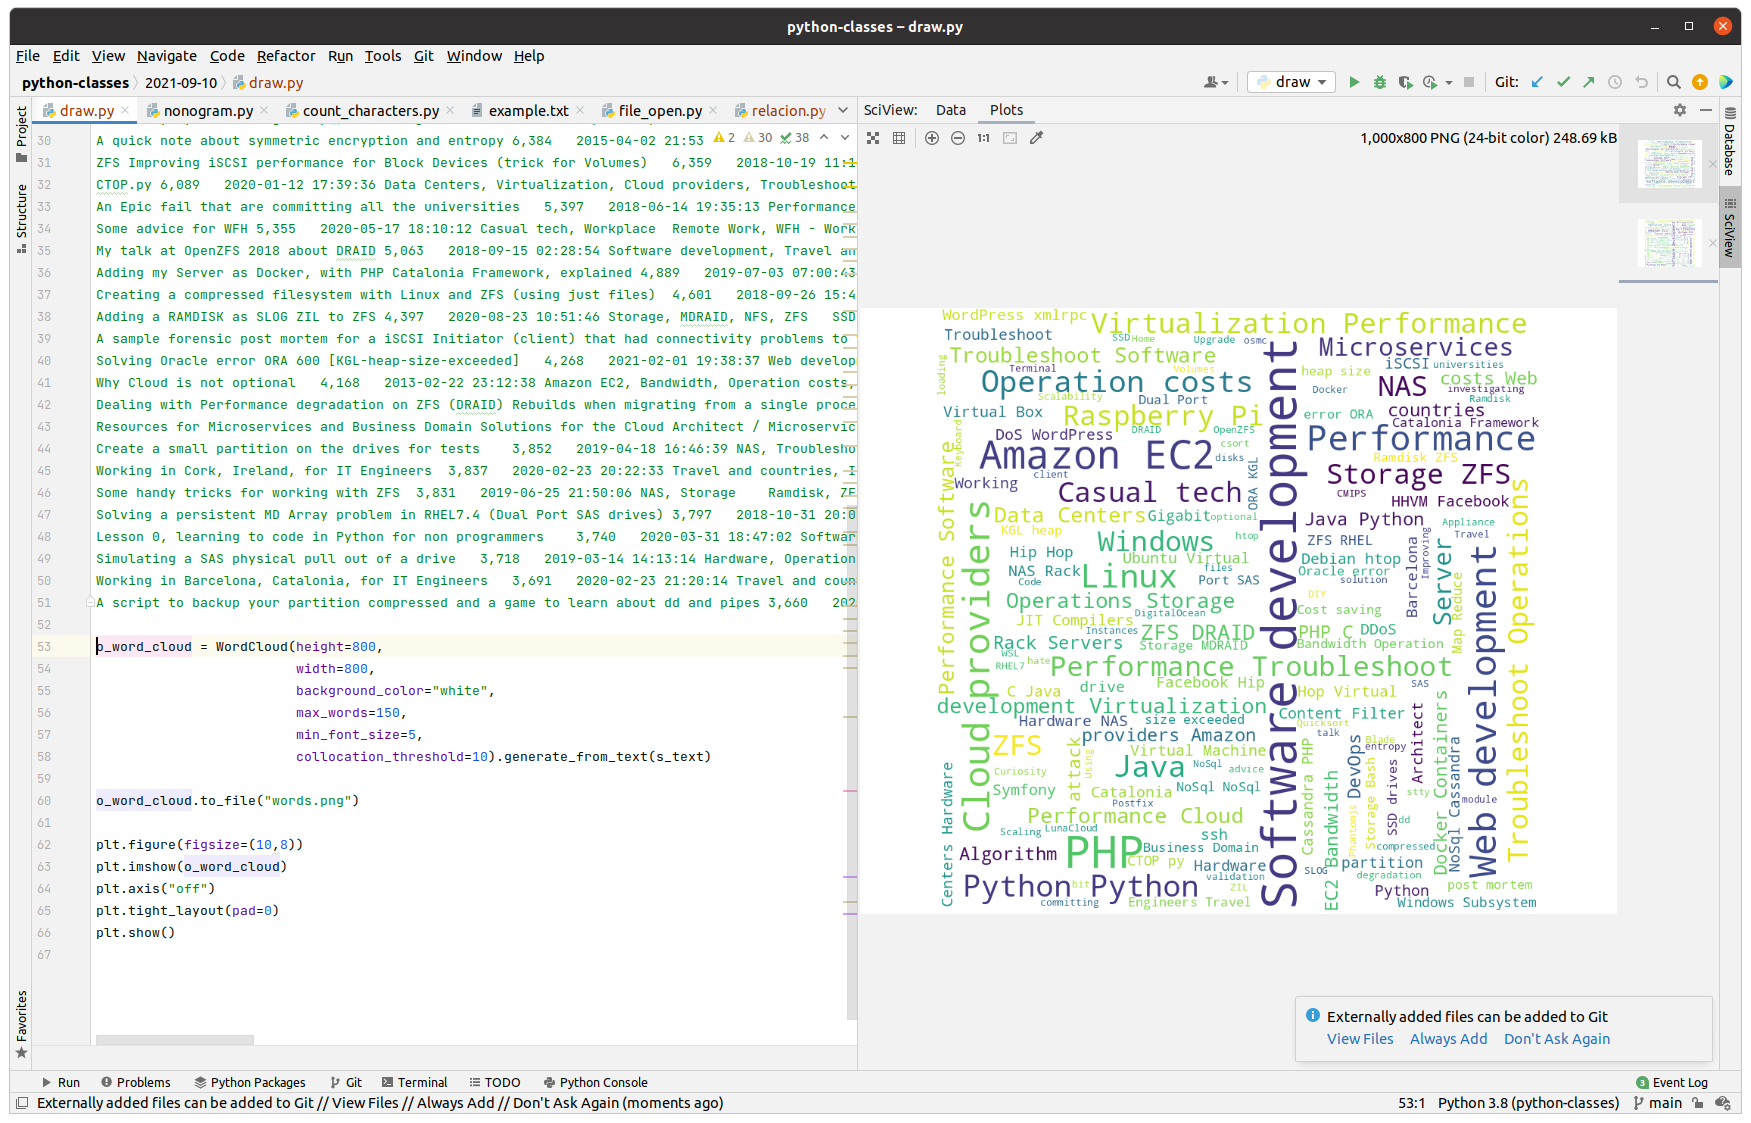Run draw with coverage
This screenshot has height=1123, width=1751.
pyautogui.click(x=1405, y=82)
